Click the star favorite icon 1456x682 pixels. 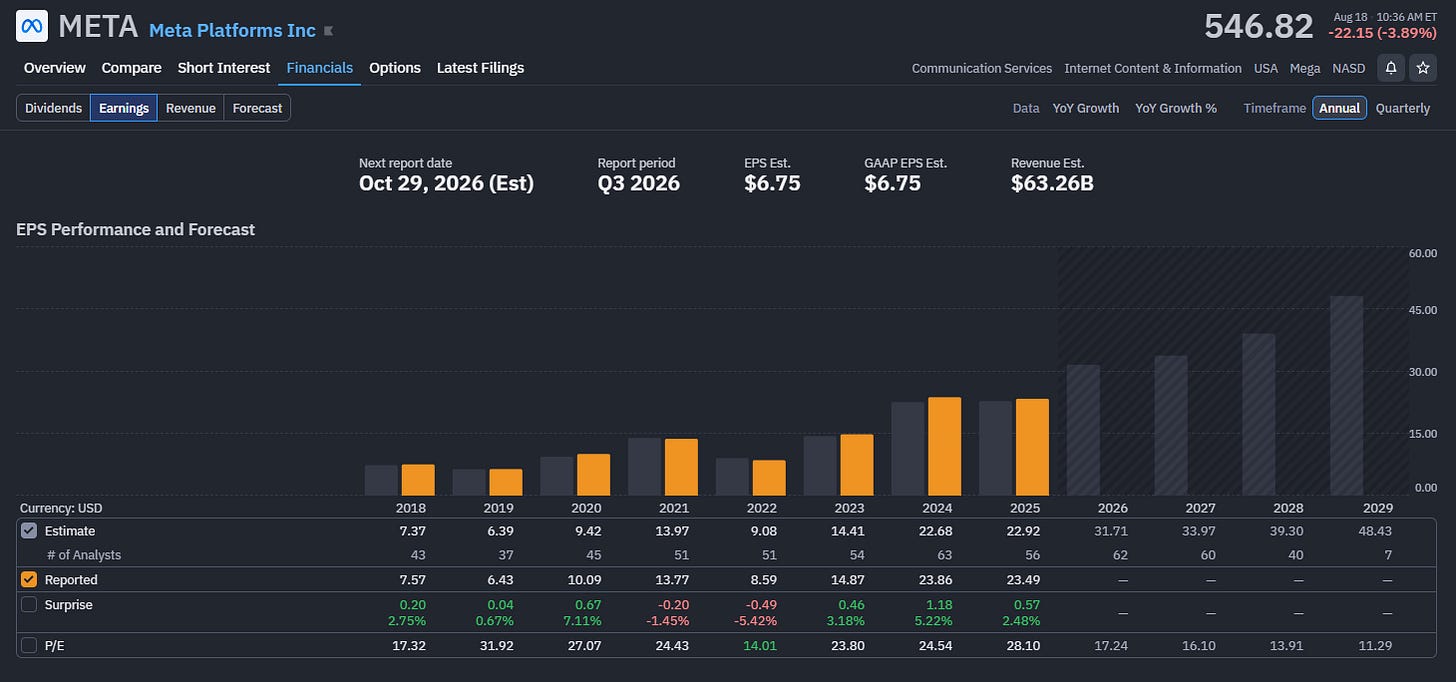pyautogui.click(x=1423, y=68)
